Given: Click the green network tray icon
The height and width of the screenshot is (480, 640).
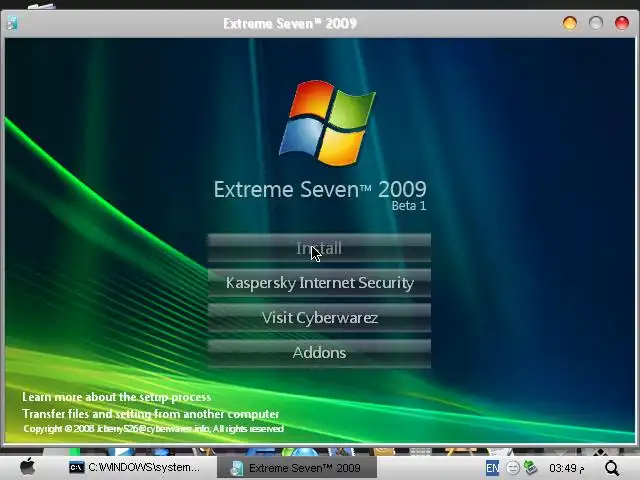Looking at the screenshot, I should pyautogui.click(x=530, y=467).
